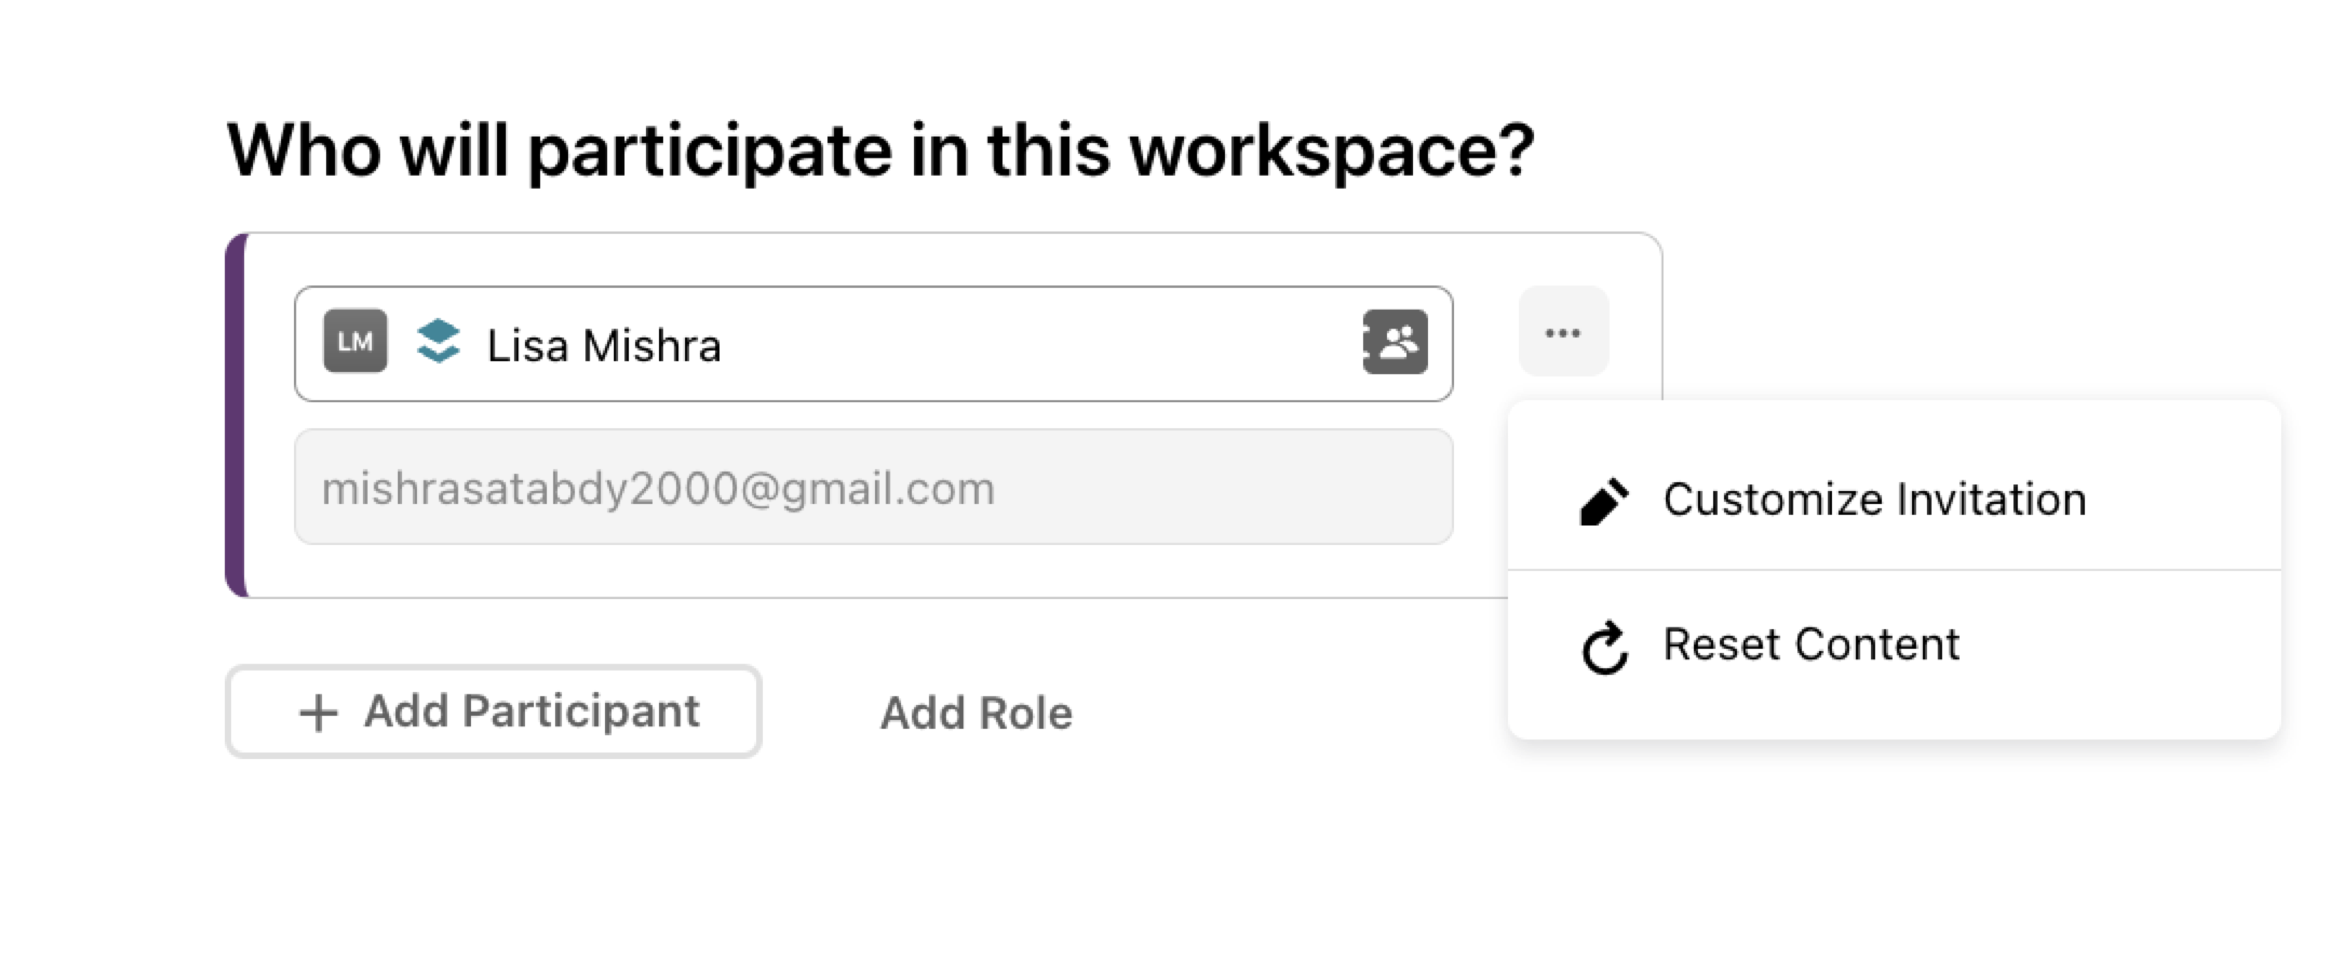The height and width of the screenshot is (958, 2342).
Task: Click the plus icon on Add Participant
Action: click(x=318, y=713)
